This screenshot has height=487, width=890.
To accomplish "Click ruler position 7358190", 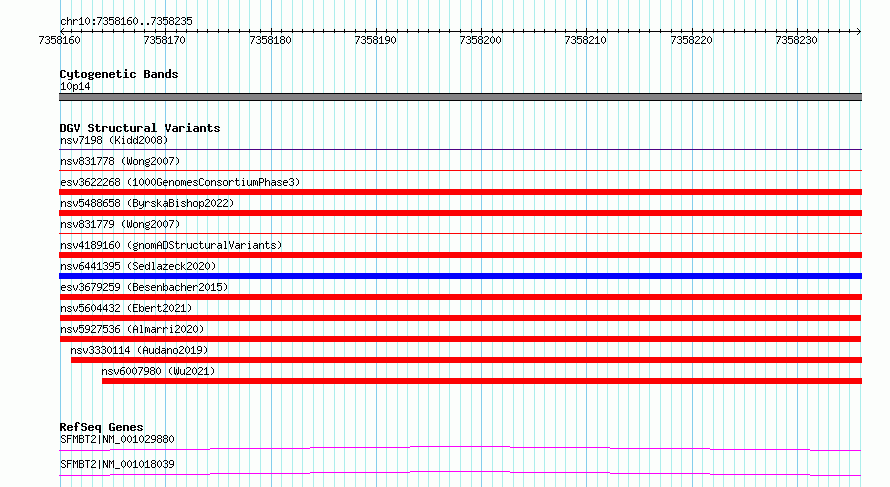I will pos(375,40).
